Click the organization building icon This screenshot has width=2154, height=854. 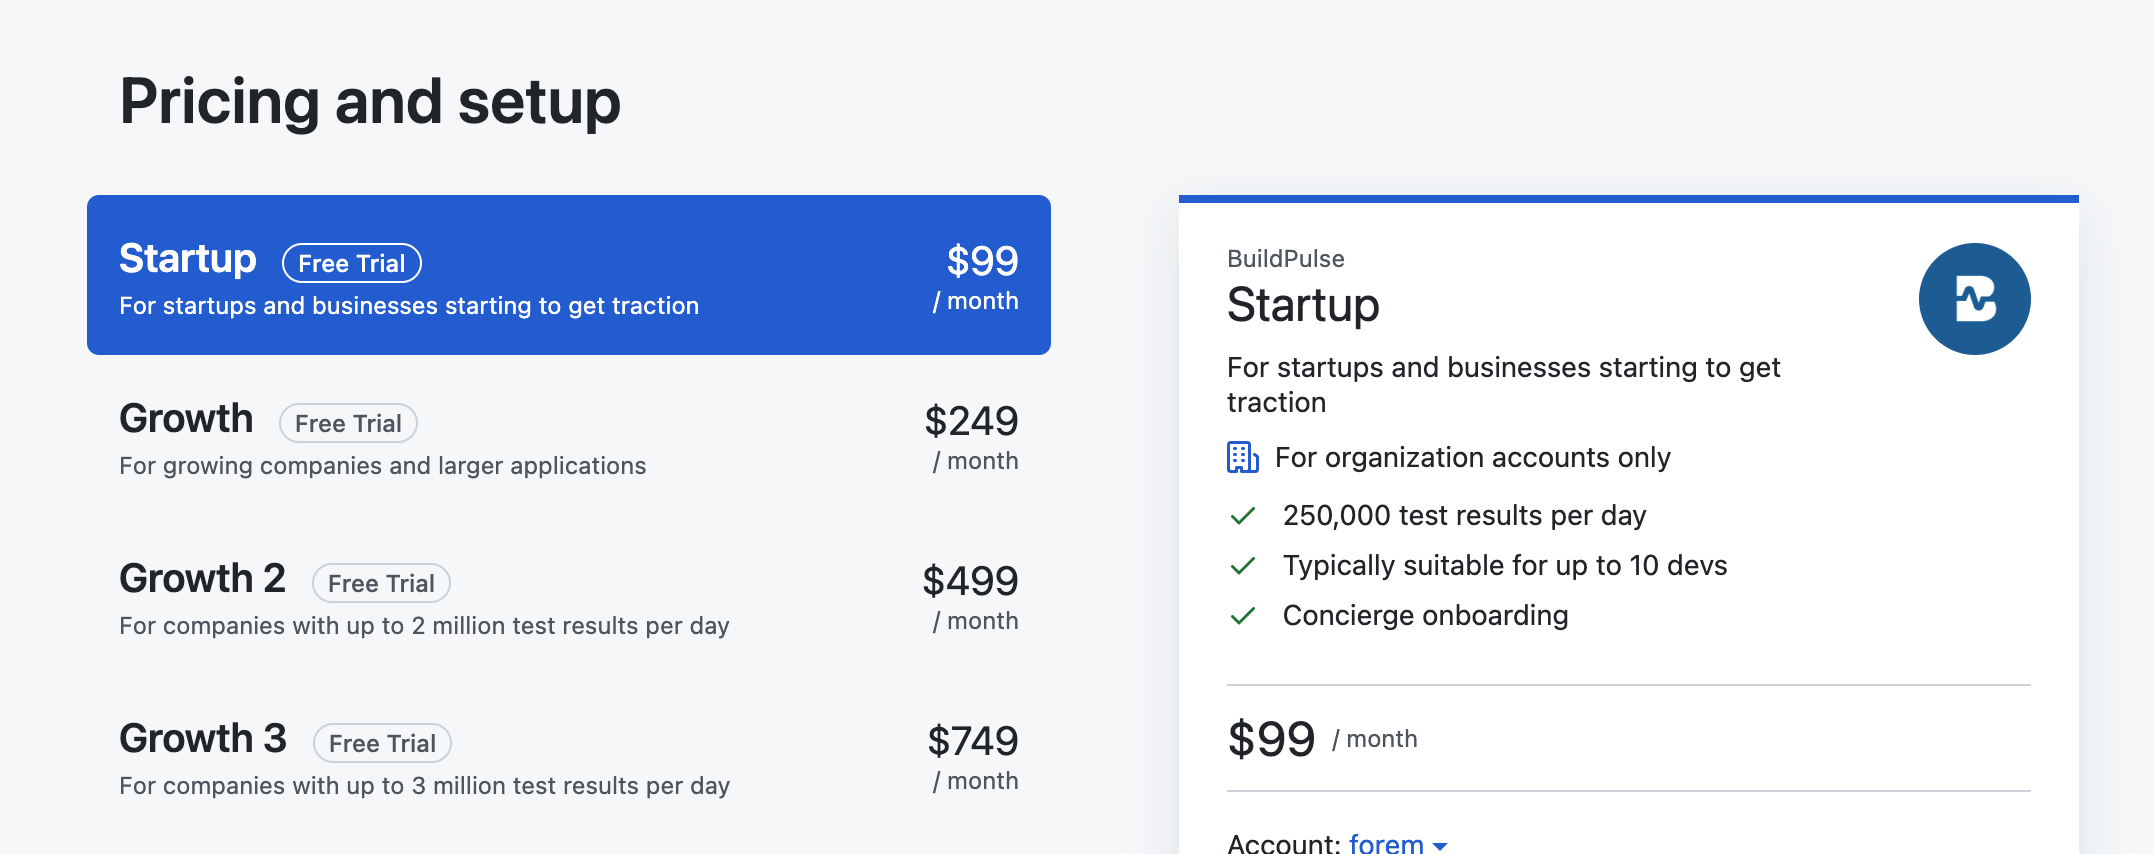1242,457
